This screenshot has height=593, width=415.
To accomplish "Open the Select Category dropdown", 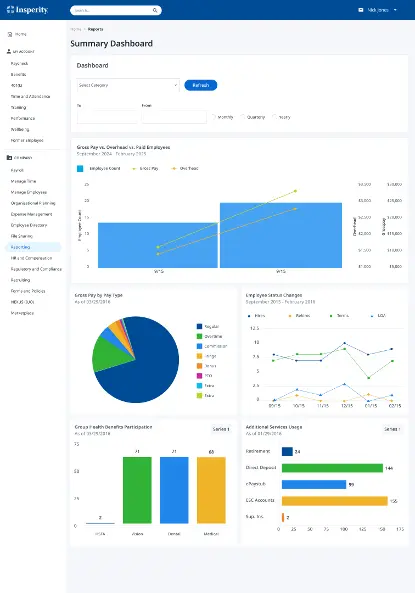I will coord(128,85).
